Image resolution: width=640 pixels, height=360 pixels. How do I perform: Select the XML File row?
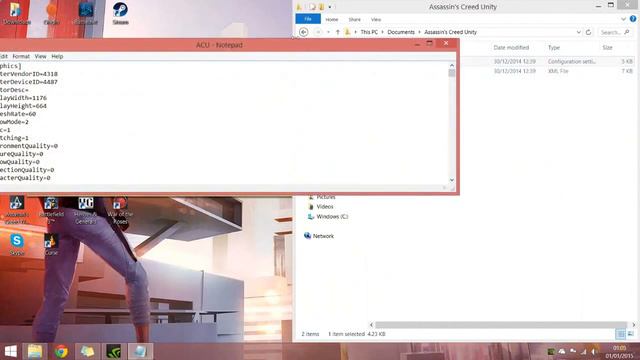pos(547,71)
